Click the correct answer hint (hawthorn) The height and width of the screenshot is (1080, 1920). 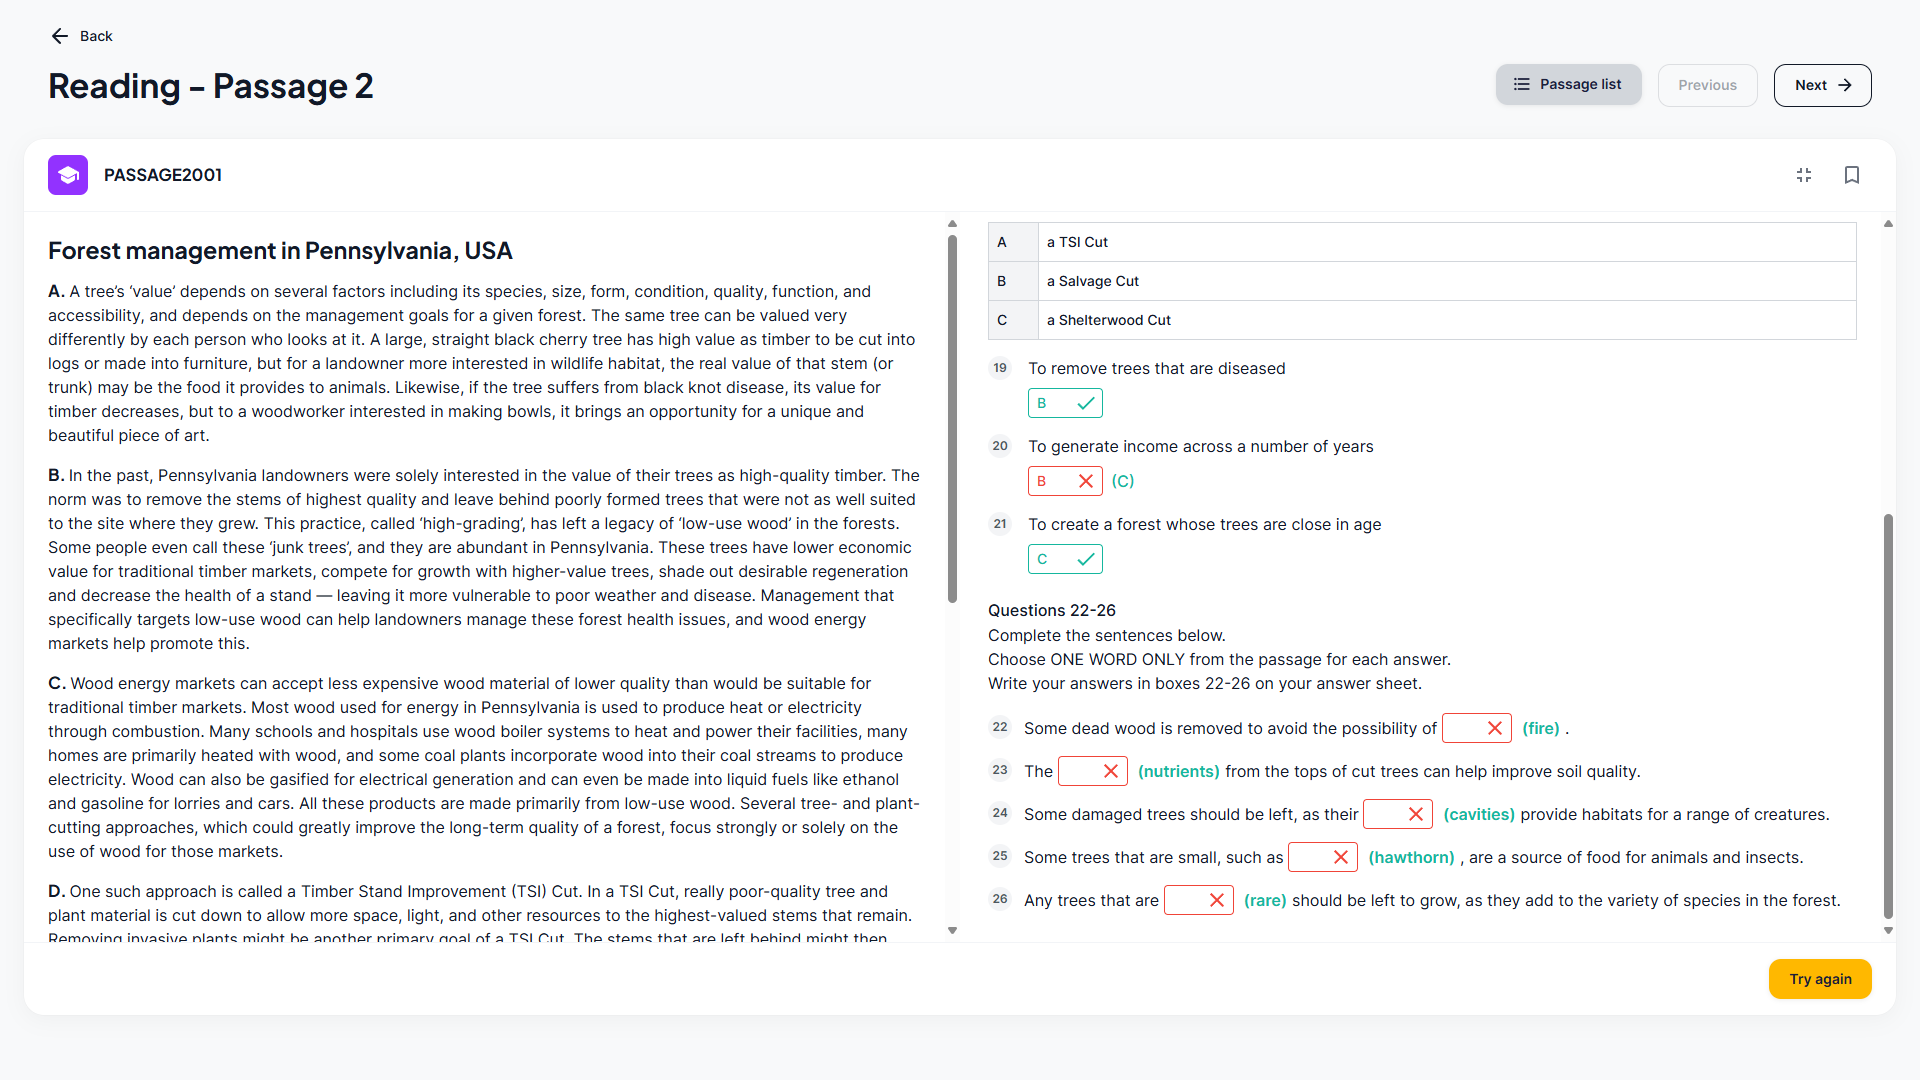click(1411, 857)
